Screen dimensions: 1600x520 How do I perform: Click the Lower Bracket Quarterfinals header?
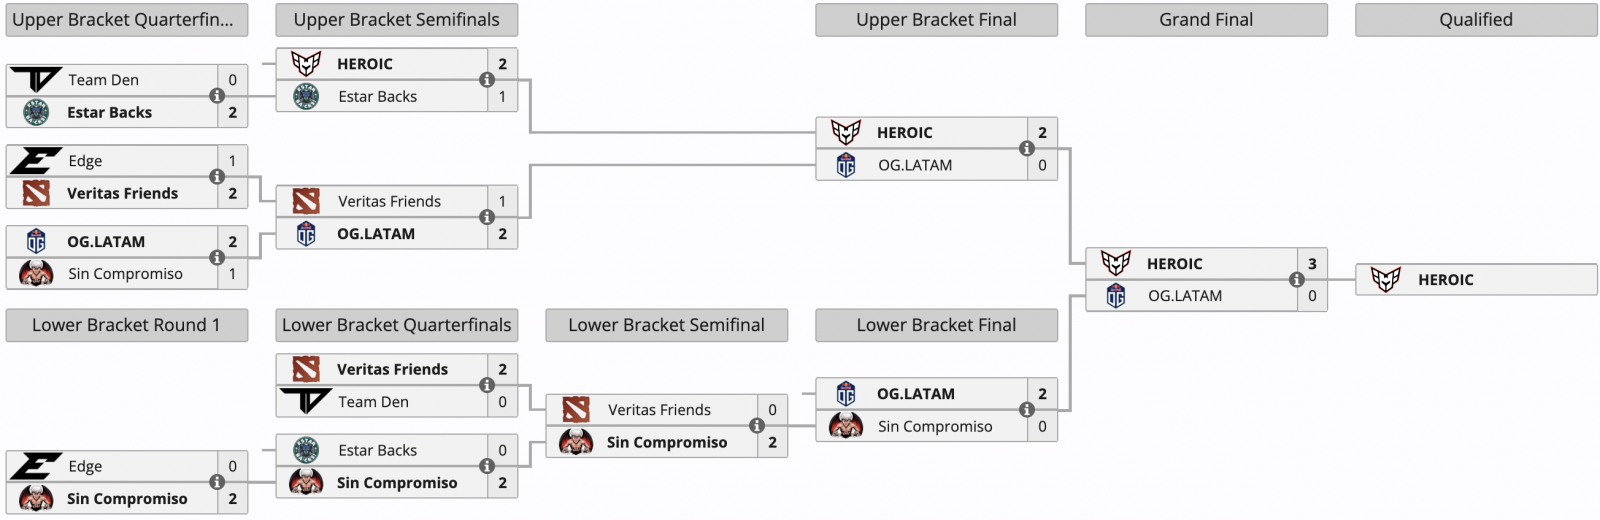[397, 325]
